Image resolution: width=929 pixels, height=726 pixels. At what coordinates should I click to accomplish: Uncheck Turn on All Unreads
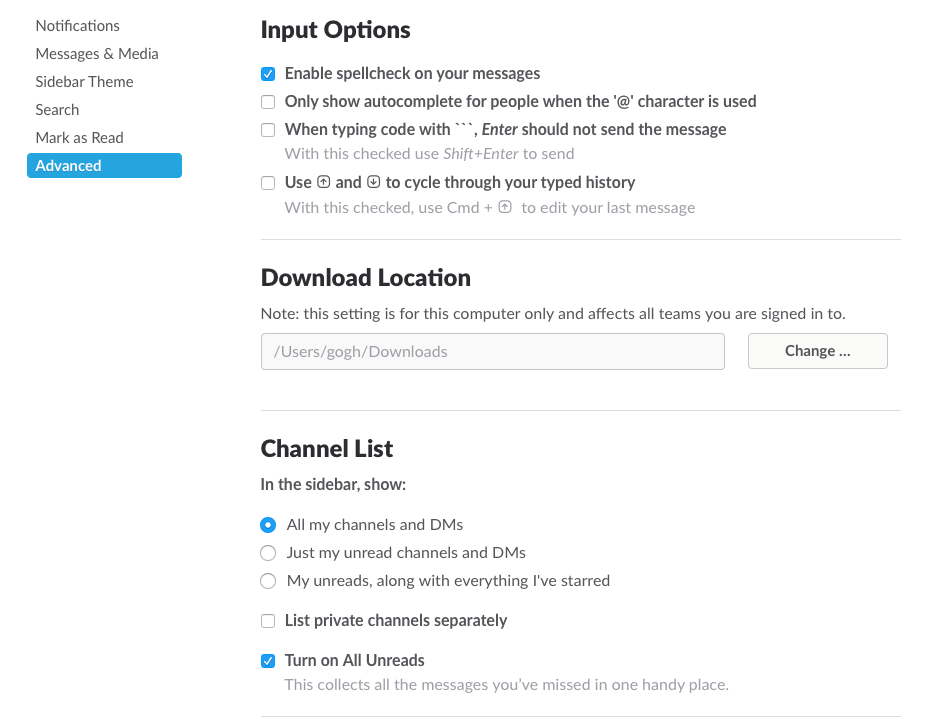pos(268,661)
